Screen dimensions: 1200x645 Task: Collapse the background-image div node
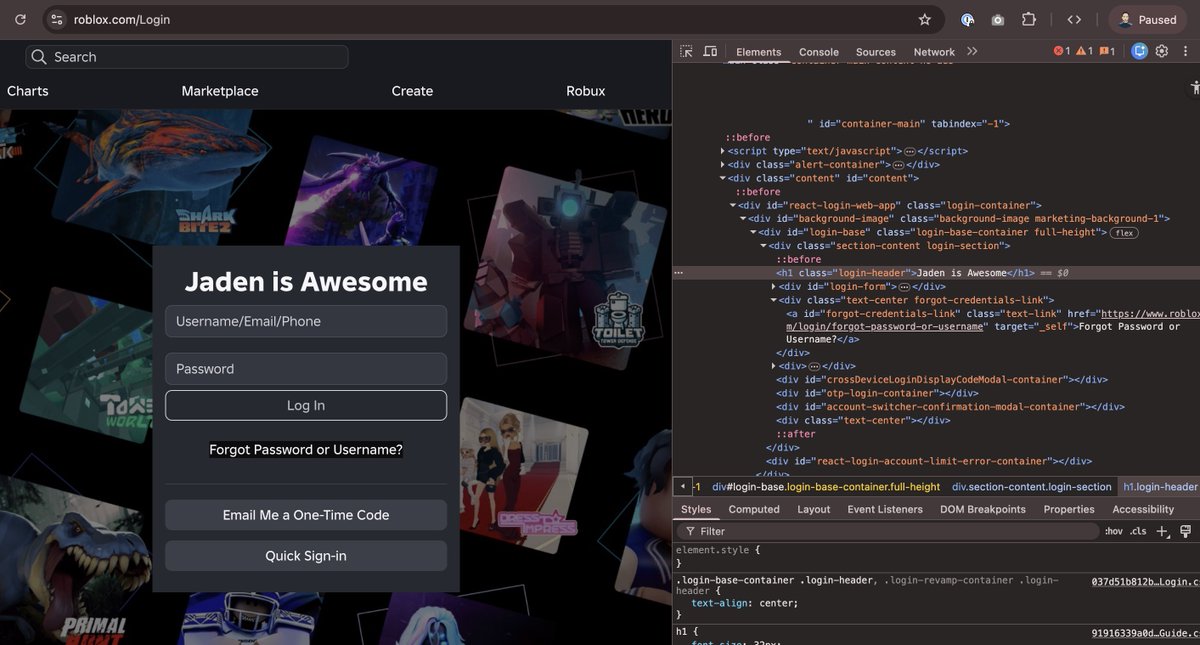click(x=743, y=218)
